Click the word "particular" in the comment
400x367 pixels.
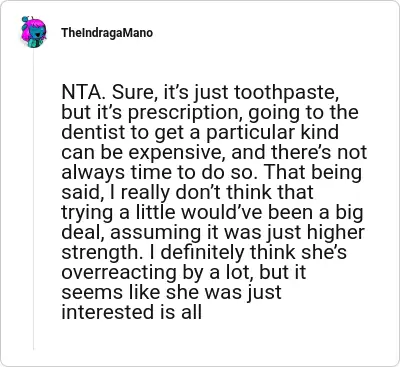pos(251,132)
